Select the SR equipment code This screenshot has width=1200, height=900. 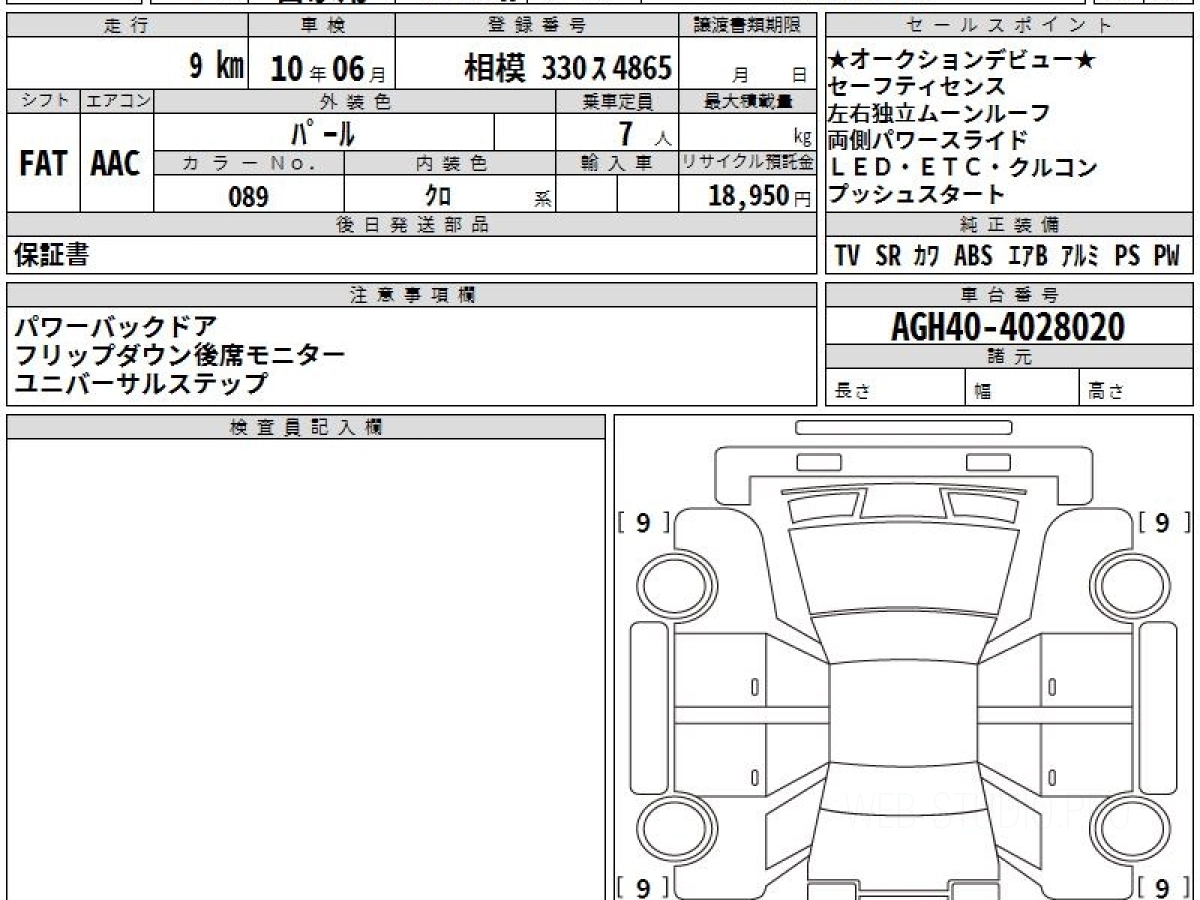coord(888,256)
